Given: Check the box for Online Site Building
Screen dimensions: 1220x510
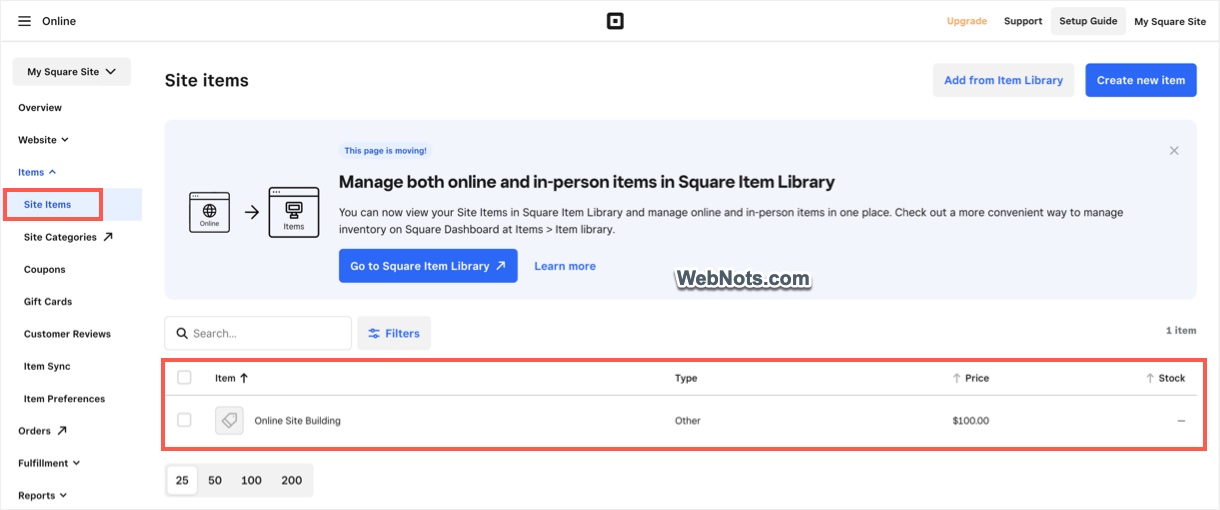Looking at the screenshot, I should pyautogui.click(x=184, y=420).
